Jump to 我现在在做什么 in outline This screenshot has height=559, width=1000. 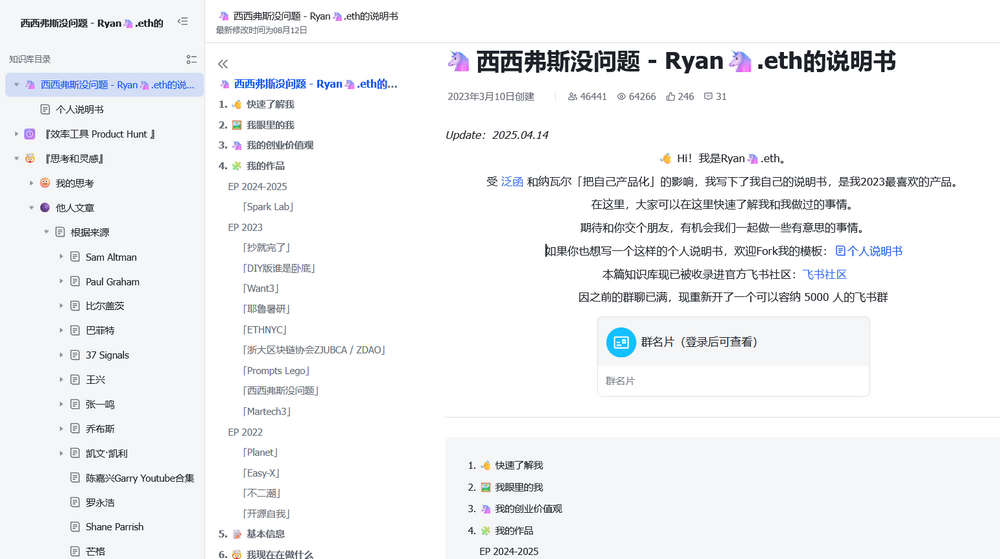point(280,555)
